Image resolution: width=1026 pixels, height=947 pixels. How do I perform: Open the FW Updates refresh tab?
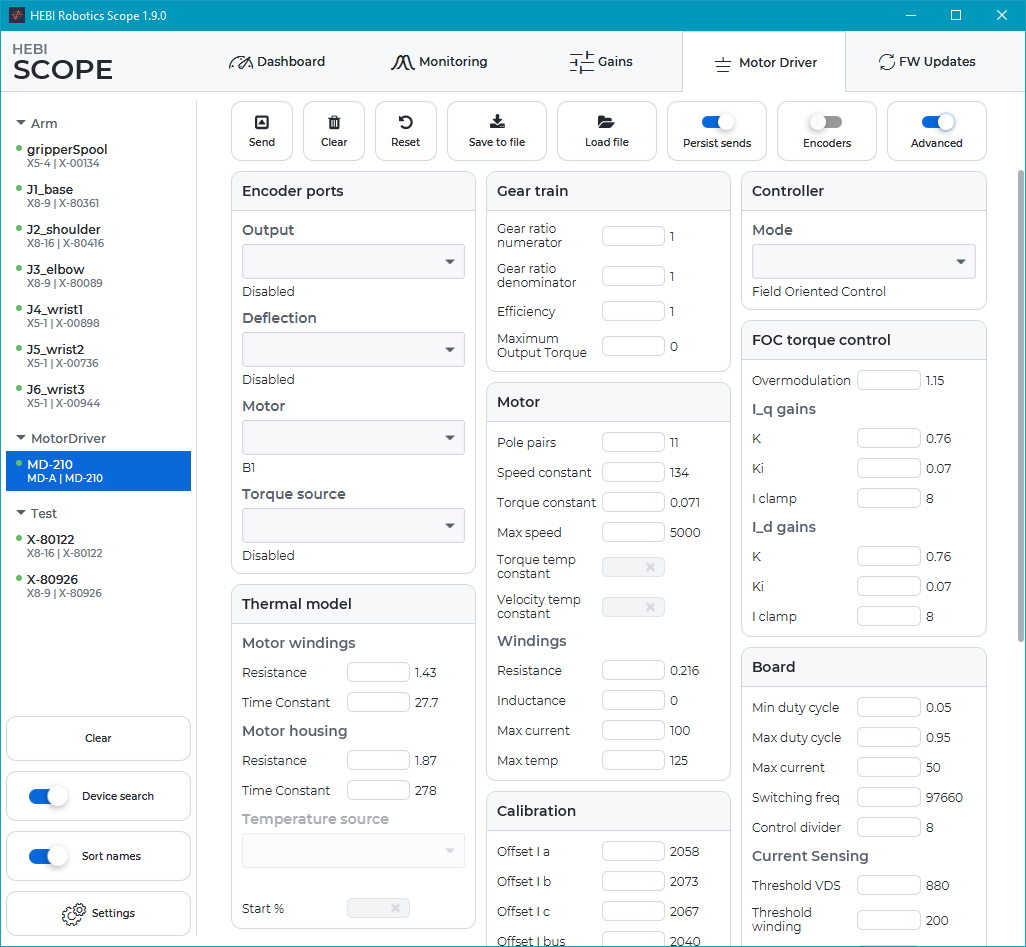926,62
